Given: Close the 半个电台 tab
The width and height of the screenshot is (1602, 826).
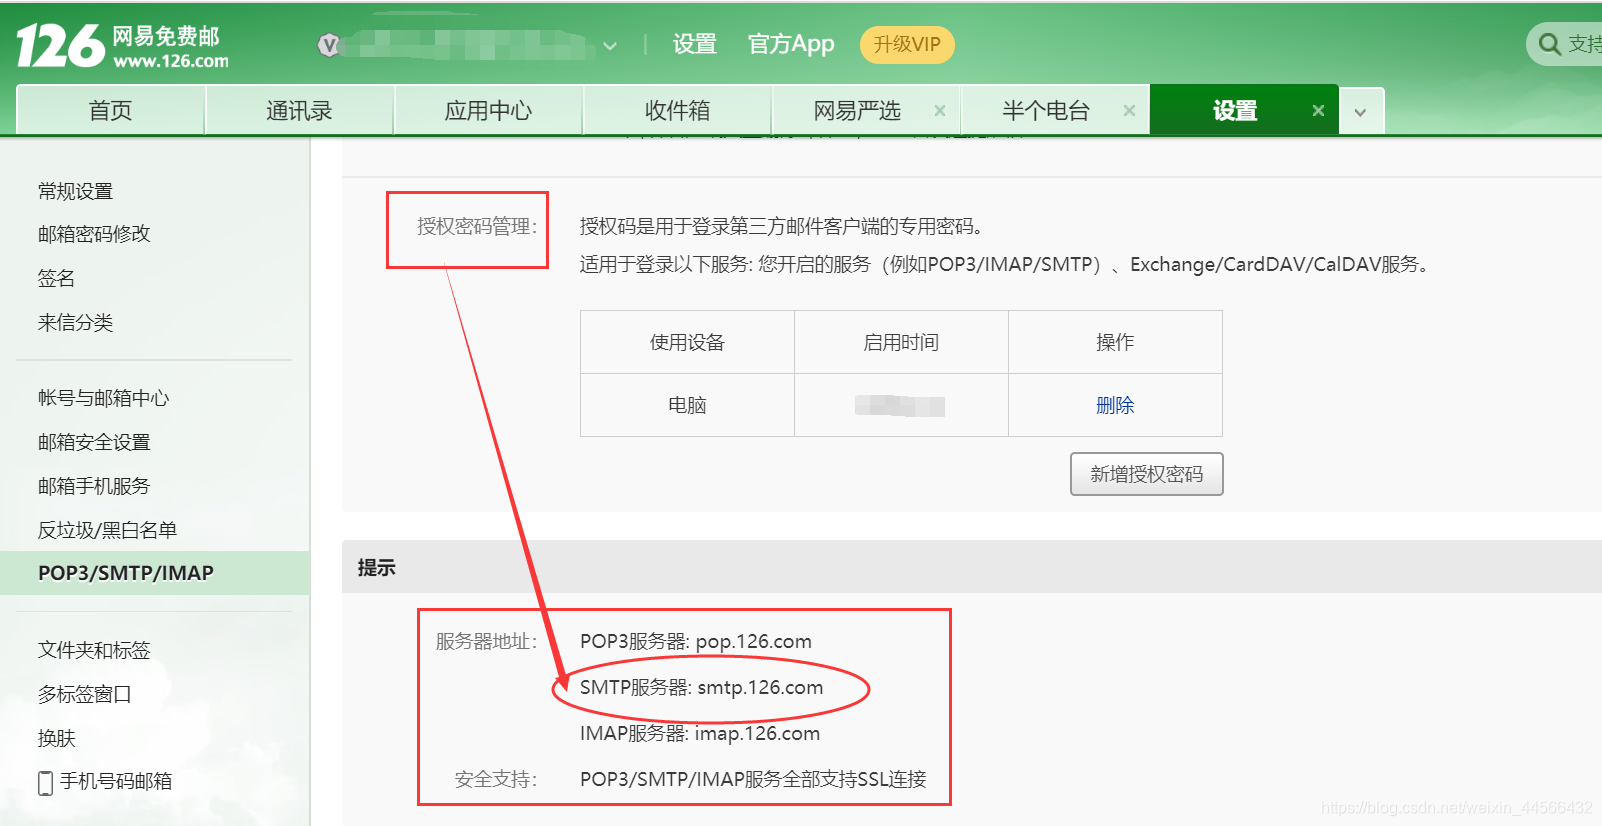Looking at the screenshot, I should point(1129,111).
